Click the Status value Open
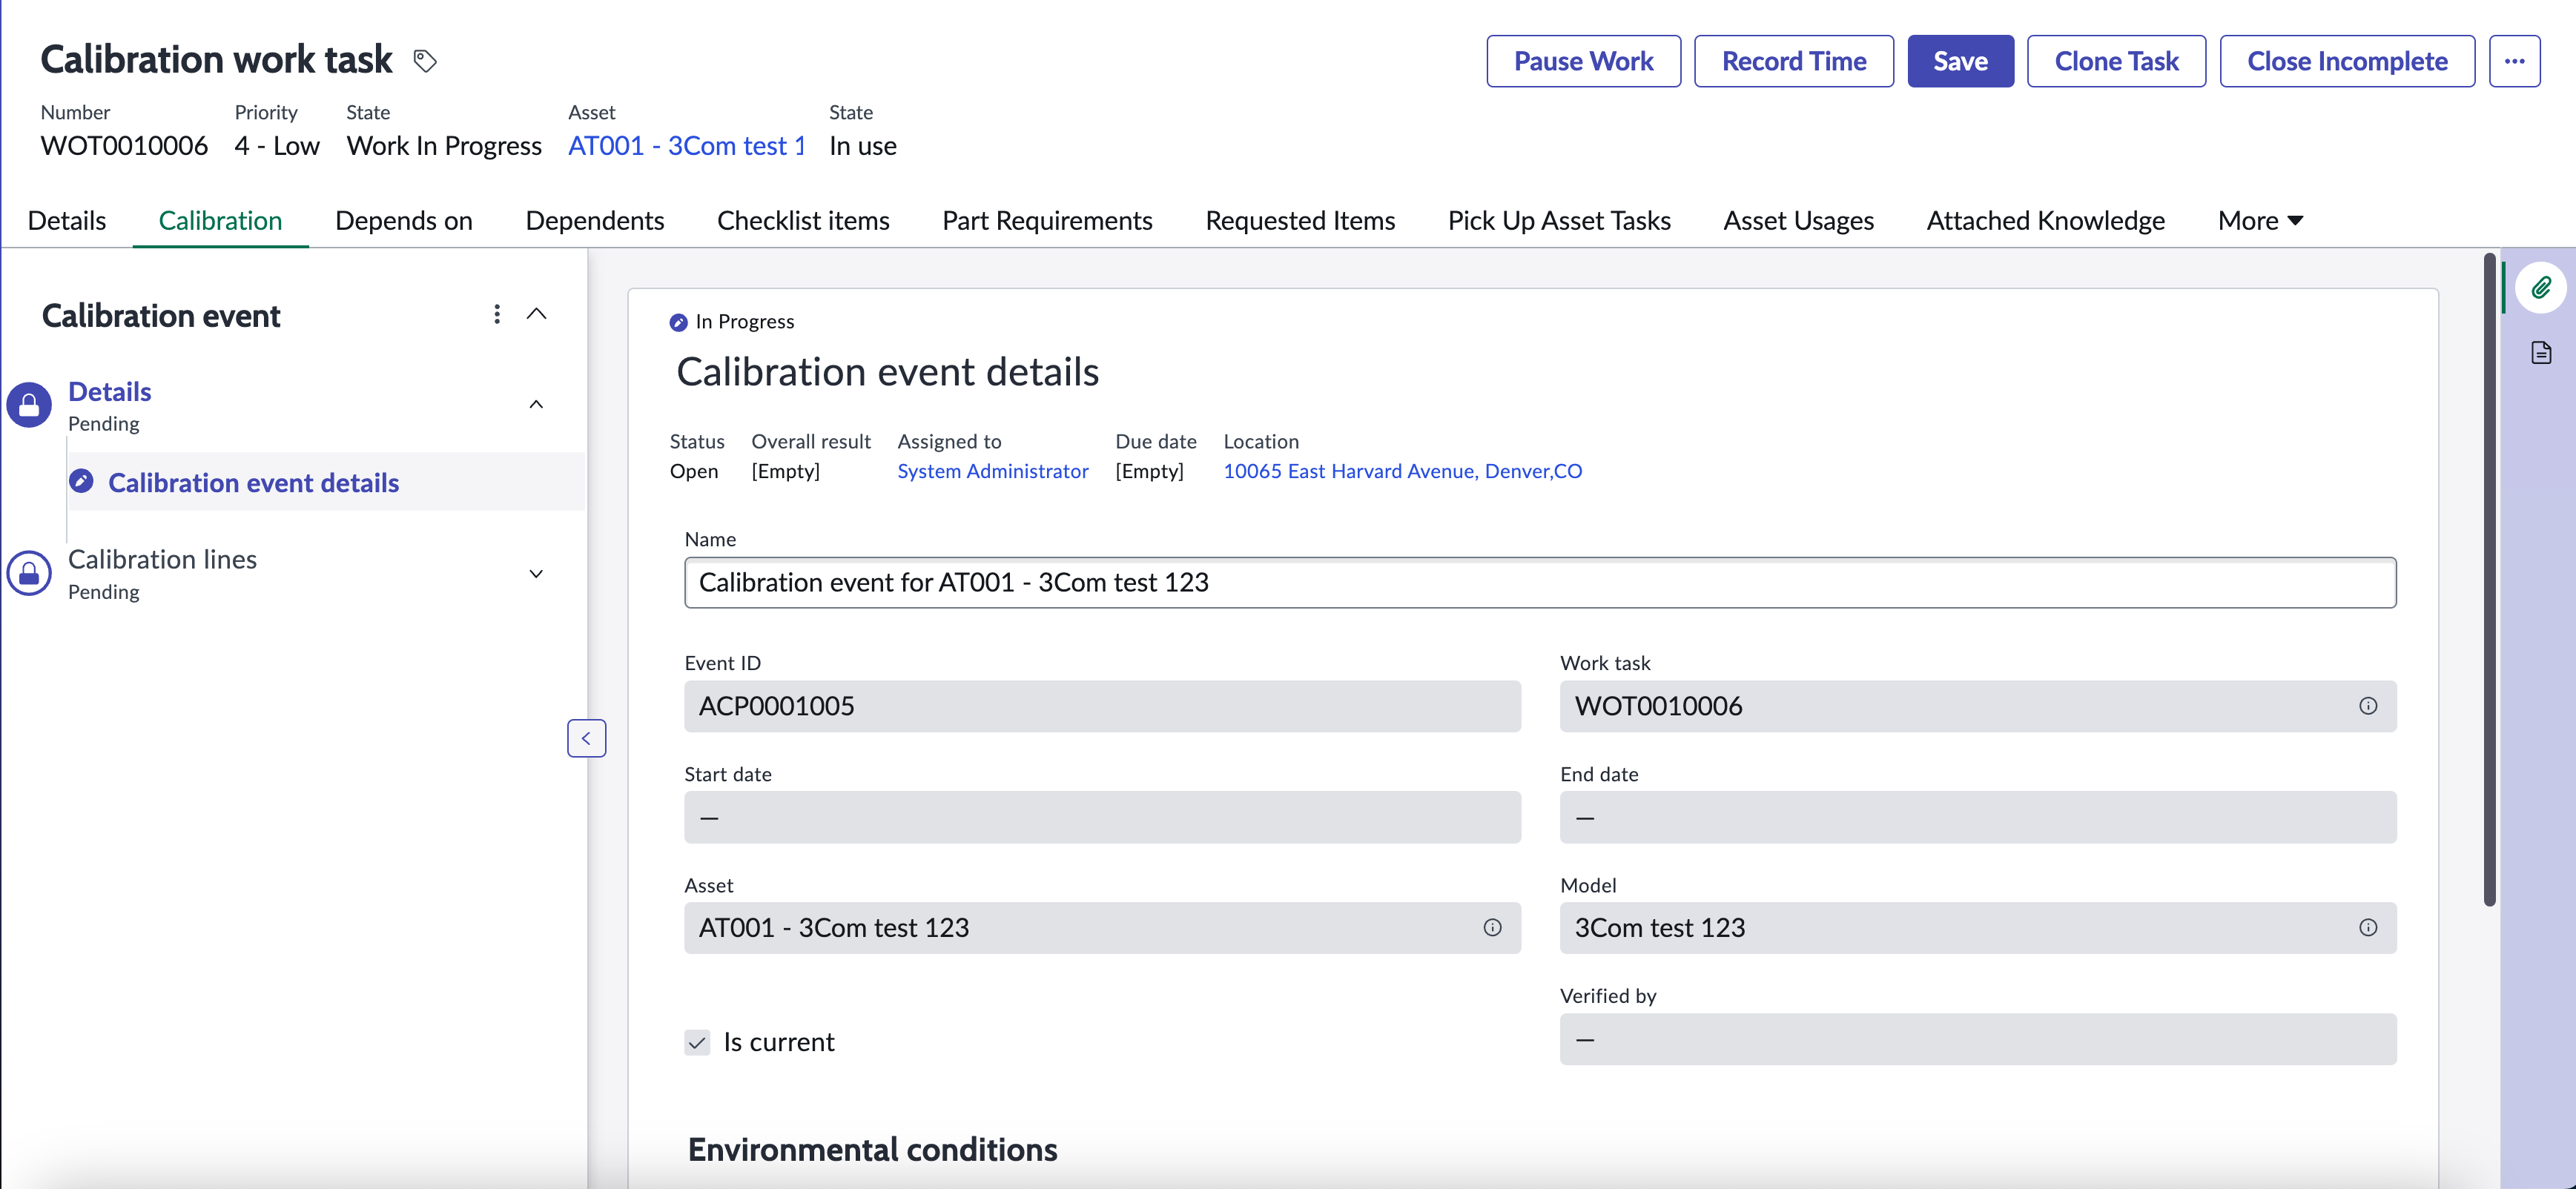This screenshot has width=2576, height=1189. [694, 471]
